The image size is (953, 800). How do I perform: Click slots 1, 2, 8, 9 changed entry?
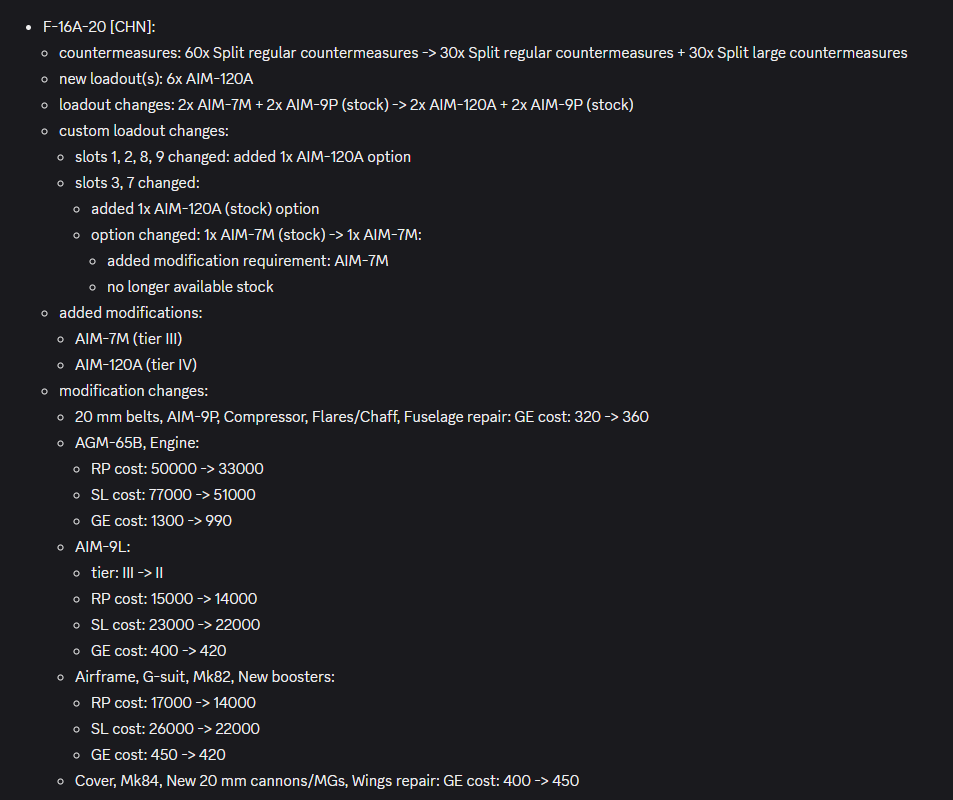pos(243,157)
